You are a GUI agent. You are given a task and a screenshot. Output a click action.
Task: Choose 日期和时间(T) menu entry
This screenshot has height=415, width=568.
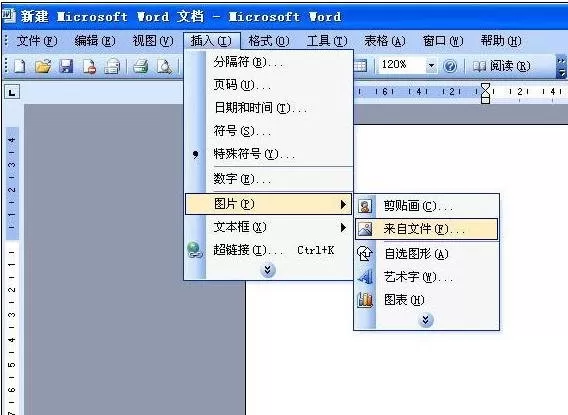268,108
